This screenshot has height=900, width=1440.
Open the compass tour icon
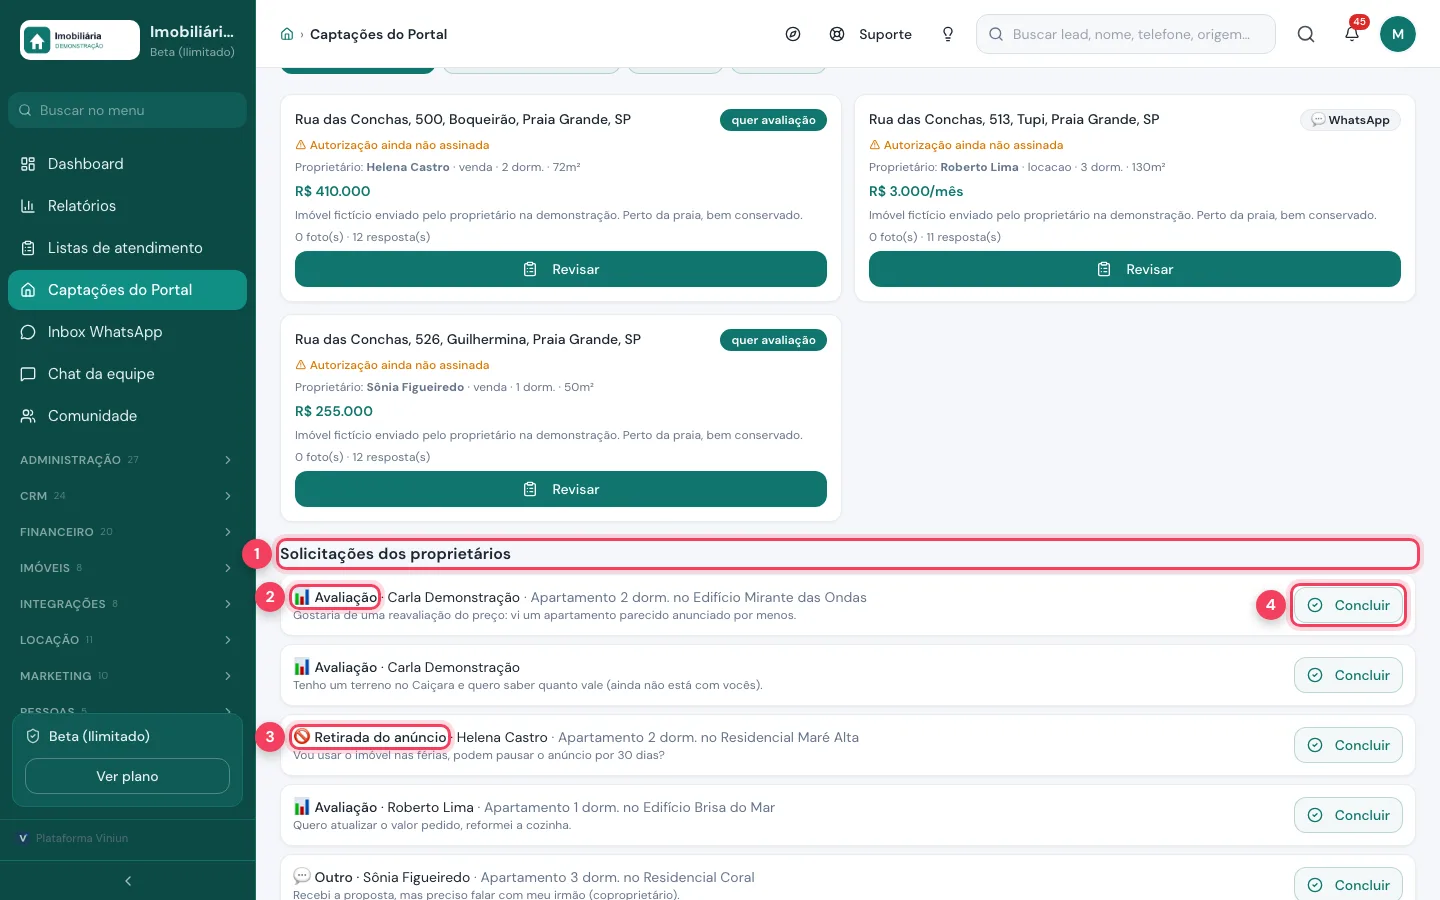point(793,34)
